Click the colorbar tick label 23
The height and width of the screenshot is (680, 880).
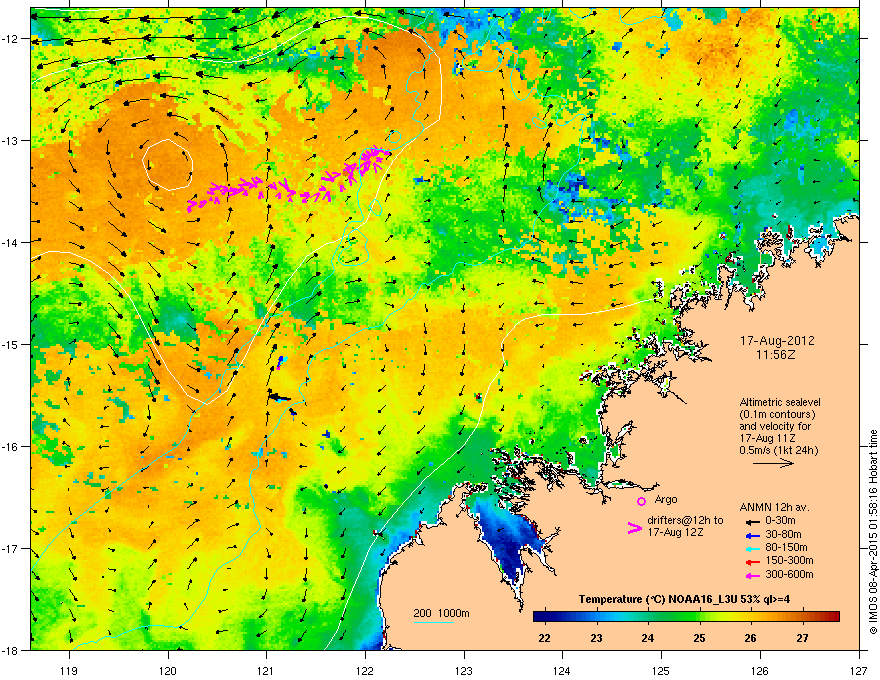tap(596, 638)
